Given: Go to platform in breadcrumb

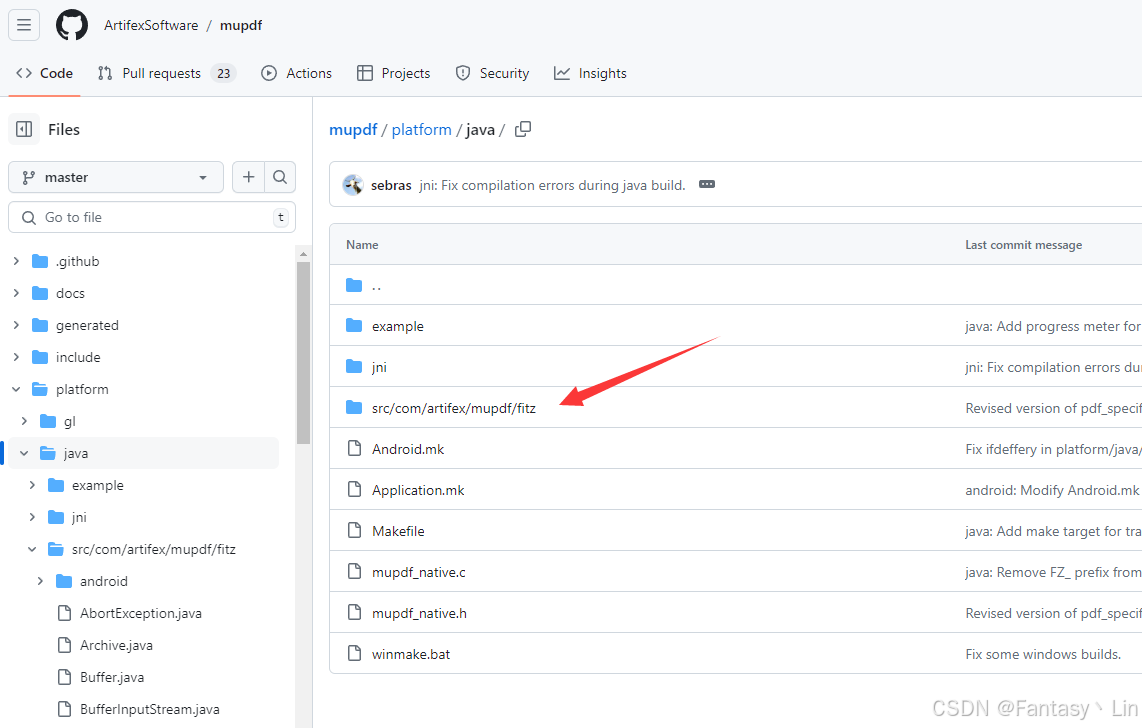Looking at the screenshot, I should pyautogui.click(x=422, y=130).
